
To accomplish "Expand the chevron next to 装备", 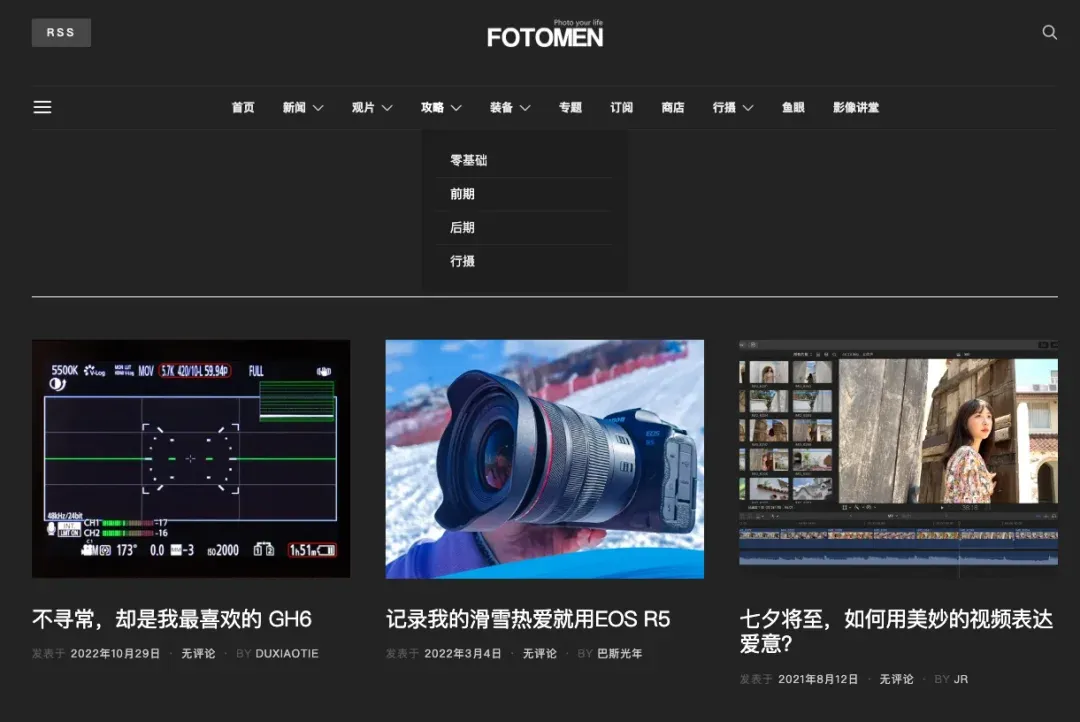I will coord(525,108).
